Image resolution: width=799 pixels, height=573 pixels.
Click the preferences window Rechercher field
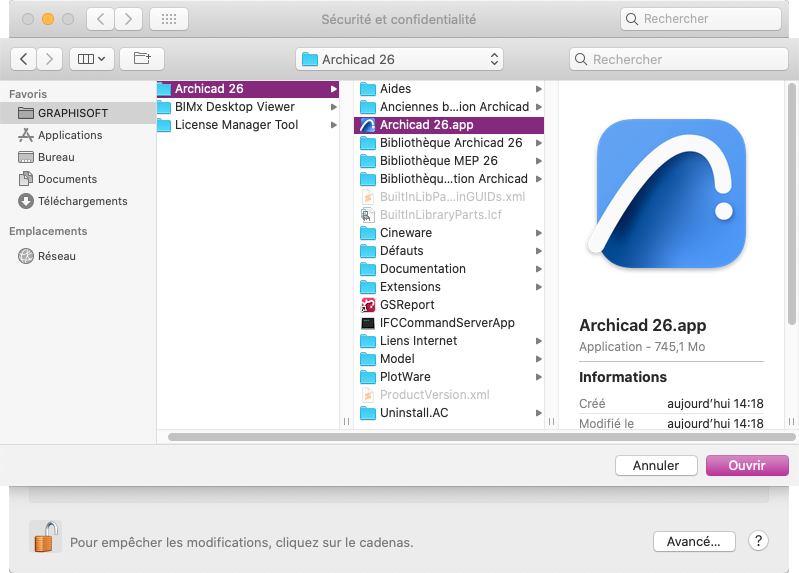click(x=701, y=19)
